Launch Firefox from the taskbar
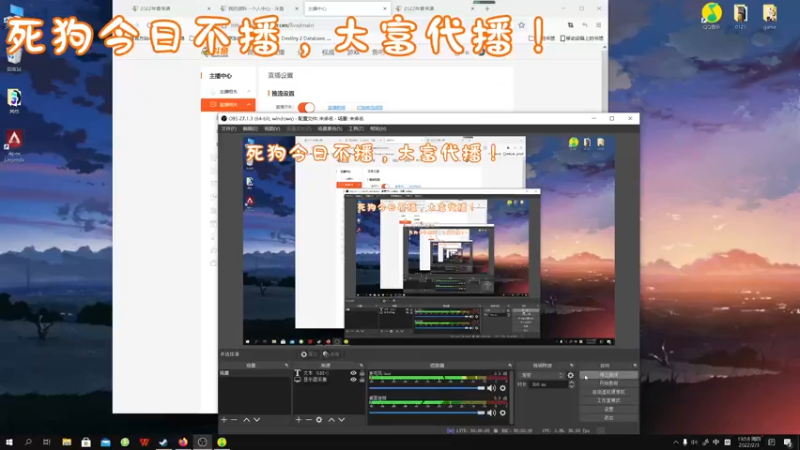The height and width of the screenshot is (450, 800). (x=183, y=442)
